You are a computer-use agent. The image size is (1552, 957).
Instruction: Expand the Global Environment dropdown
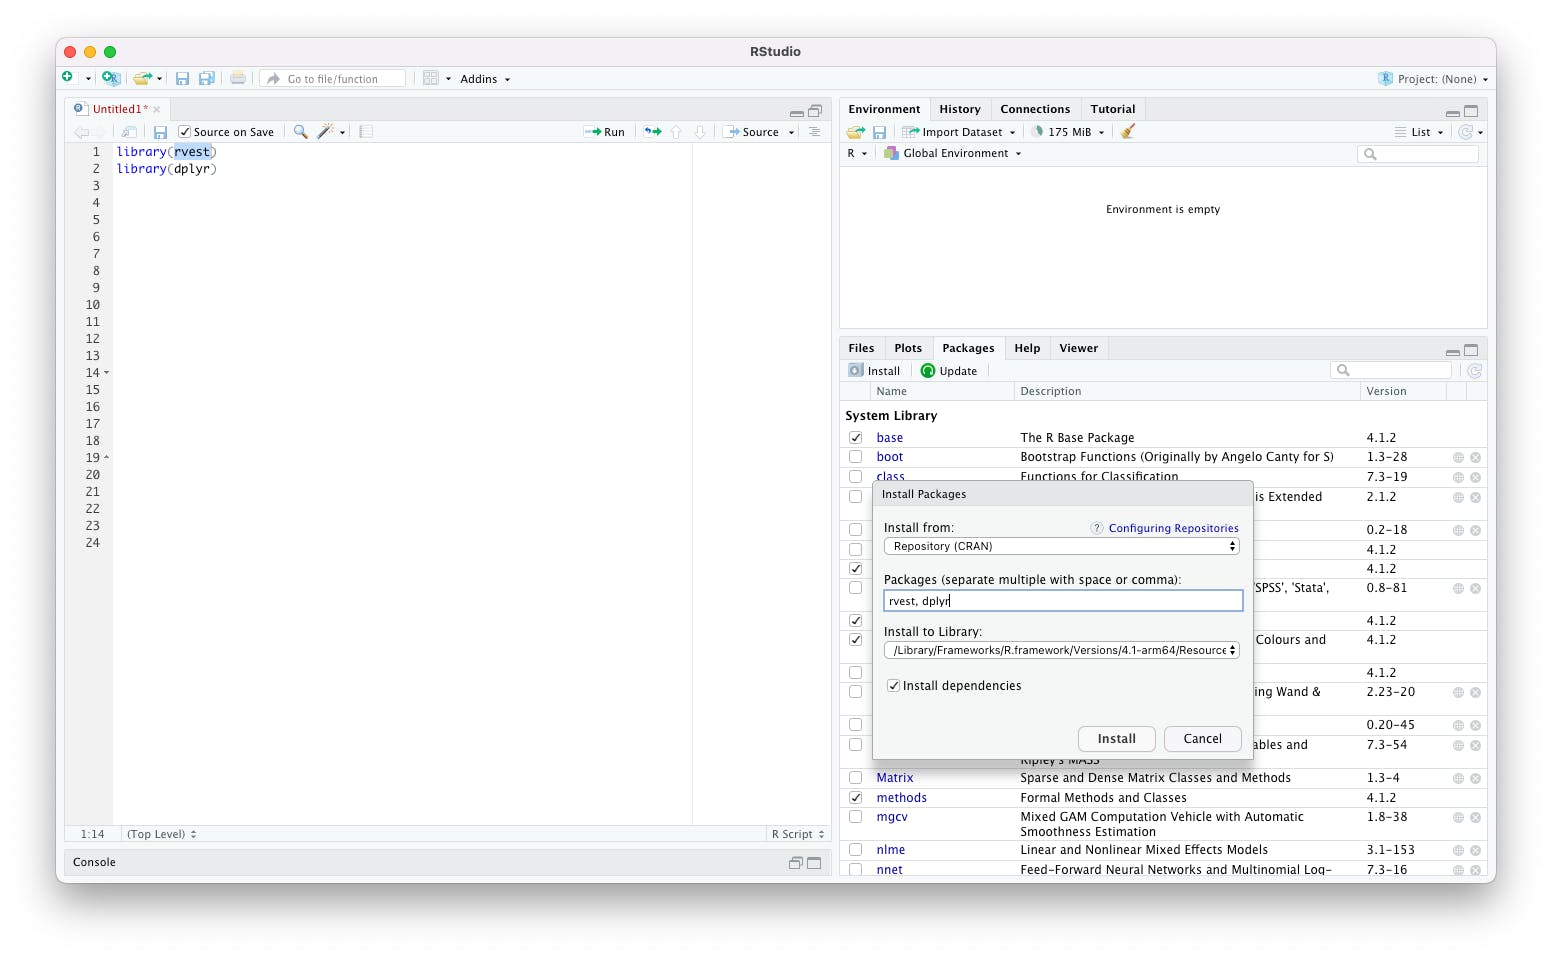[x=953, y=154]
